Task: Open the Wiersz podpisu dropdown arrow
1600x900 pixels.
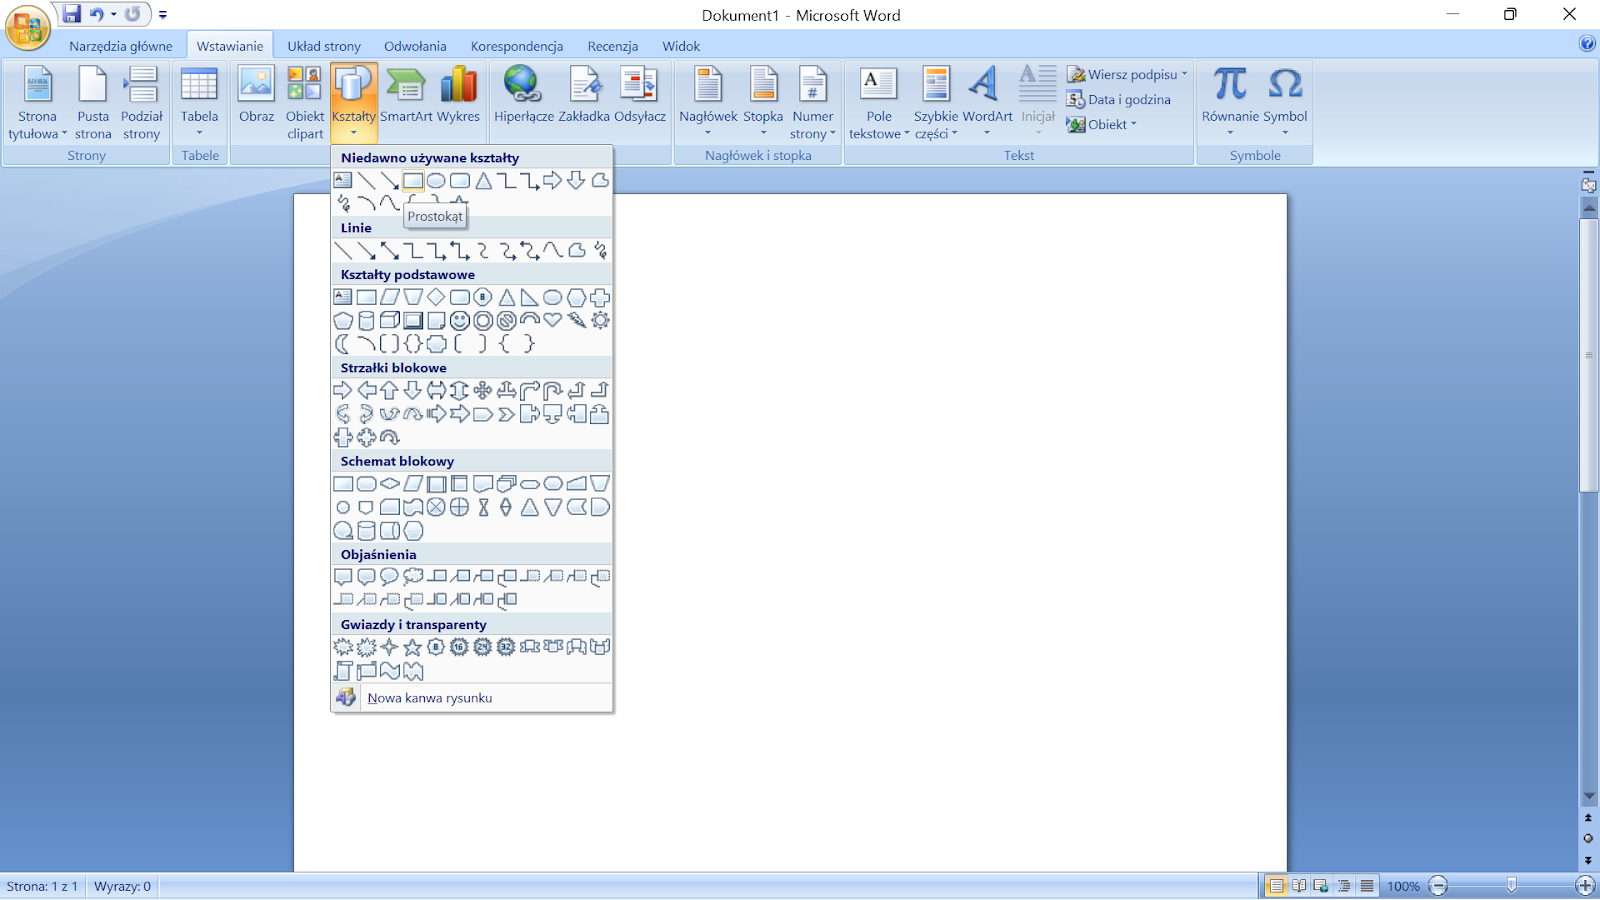Action: (1185, 74)
